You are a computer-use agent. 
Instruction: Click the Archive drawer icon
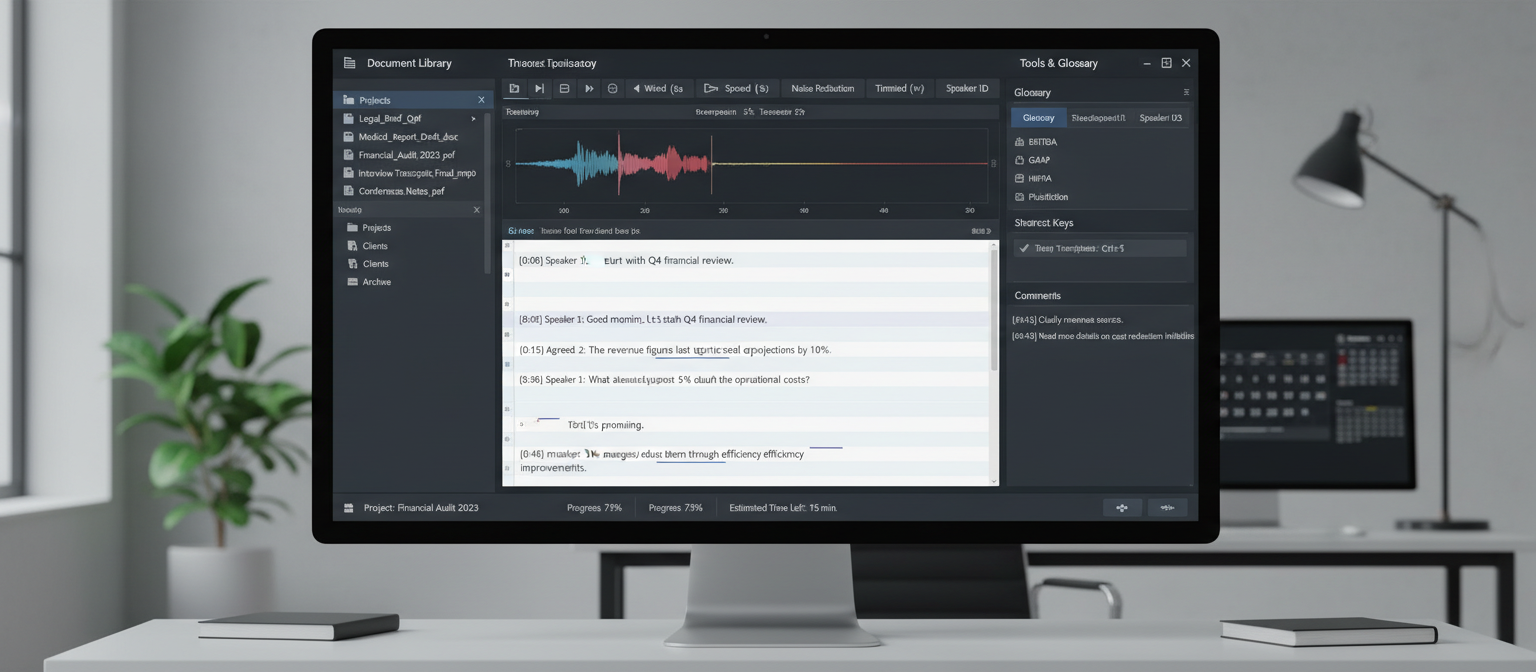352,282
